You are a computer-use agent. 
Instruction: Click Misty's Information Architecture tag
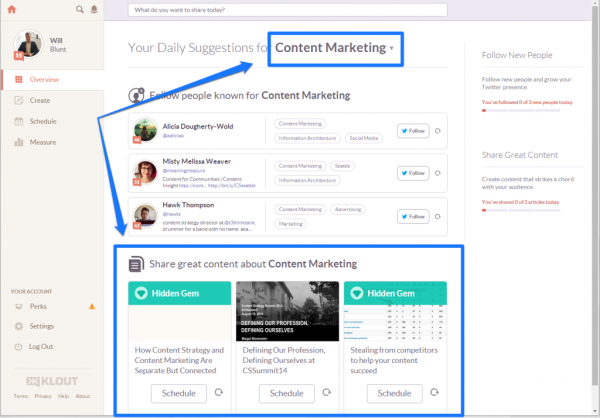point(307,180)
